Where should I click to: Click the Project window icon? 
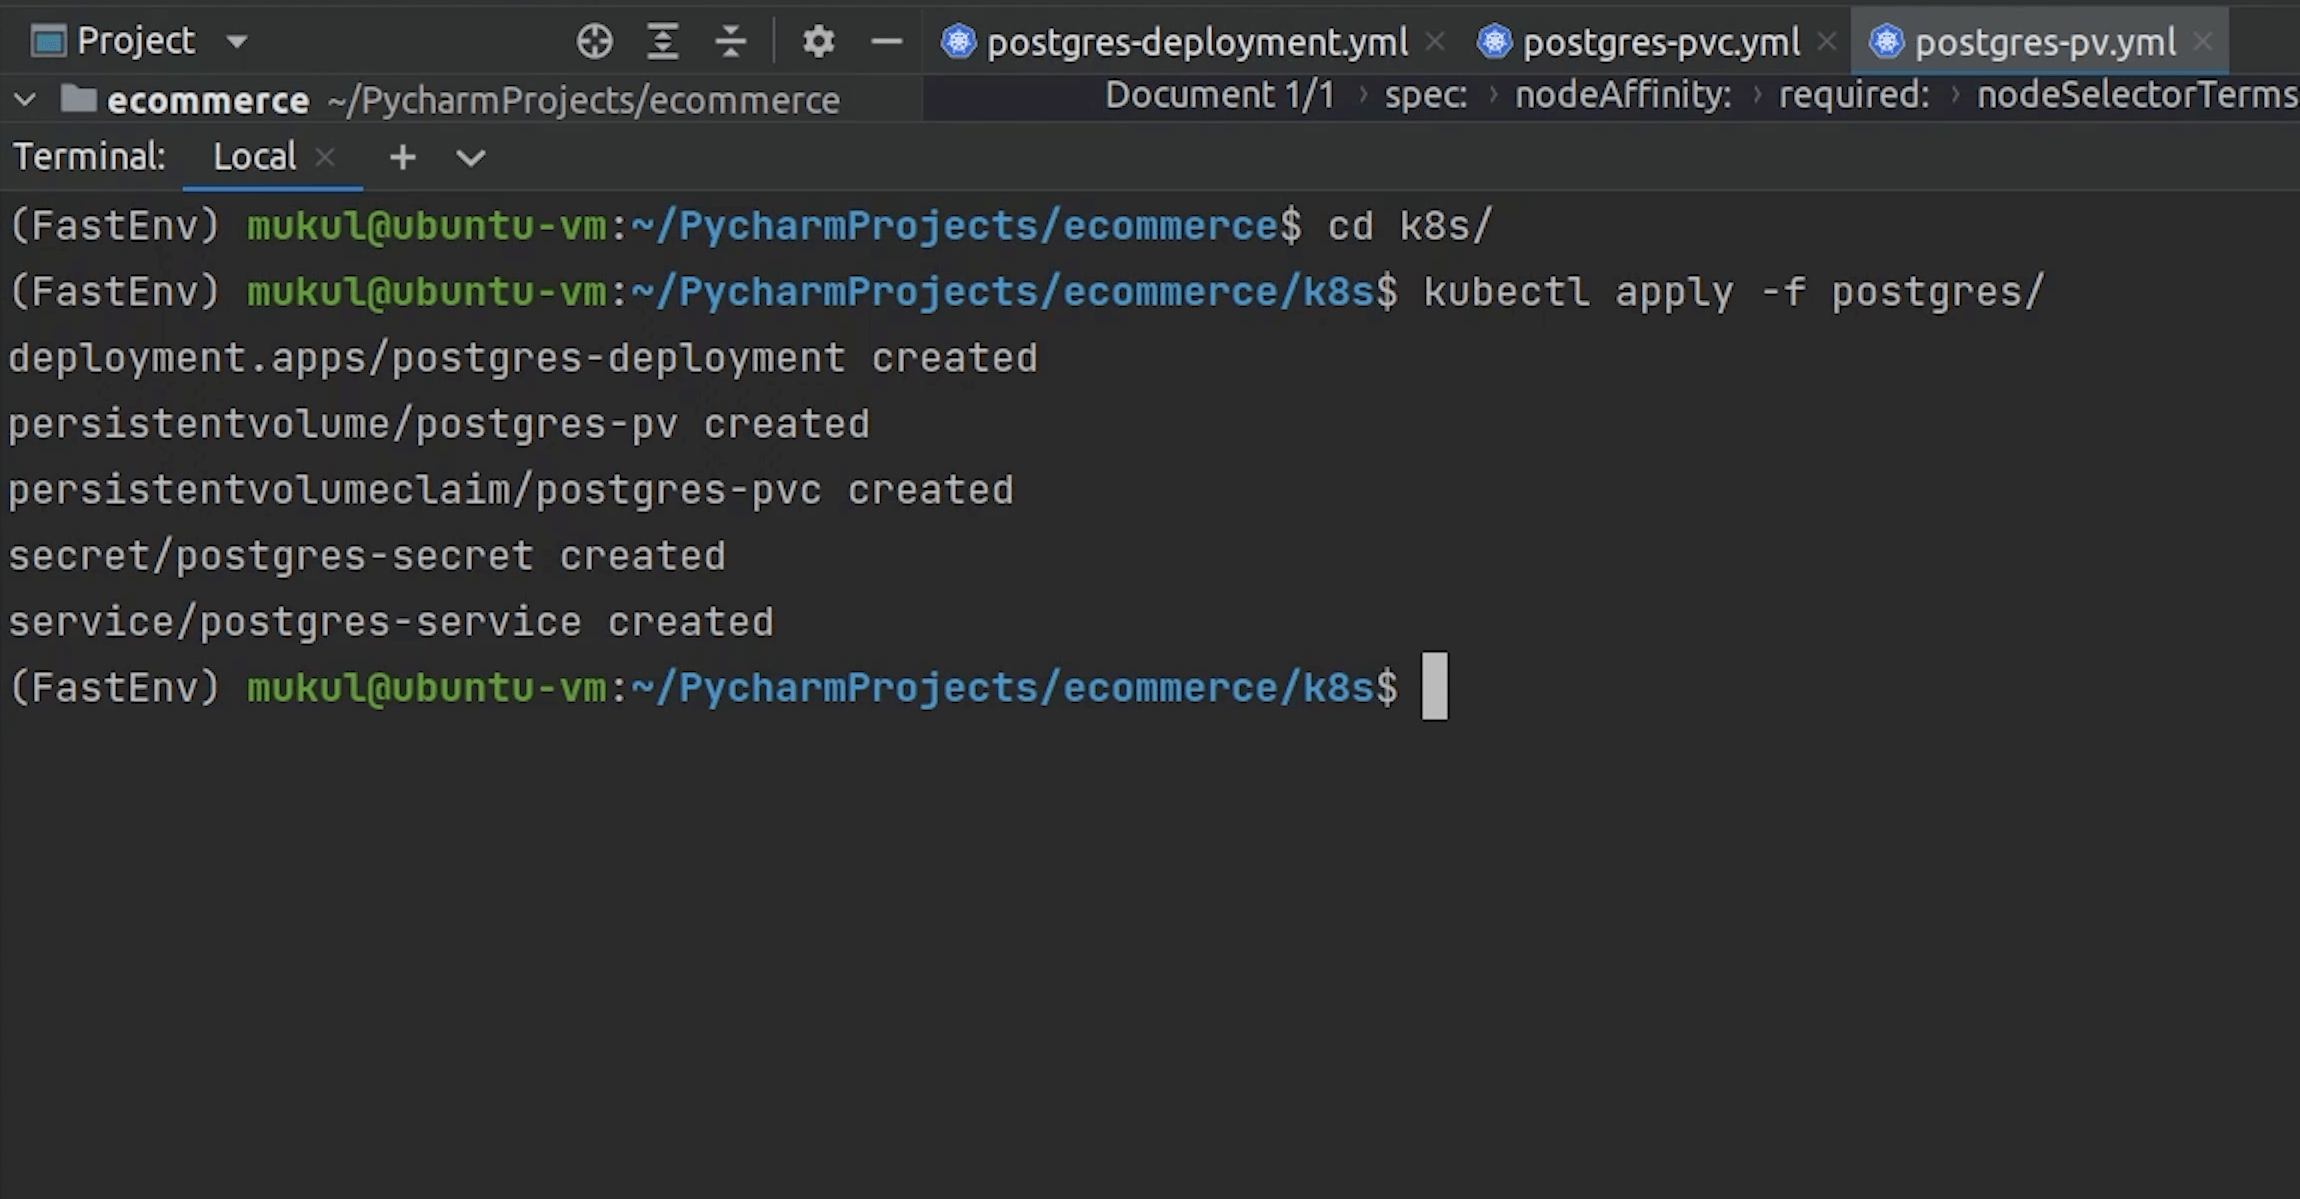pyautogui.click(x=47, y=42)
